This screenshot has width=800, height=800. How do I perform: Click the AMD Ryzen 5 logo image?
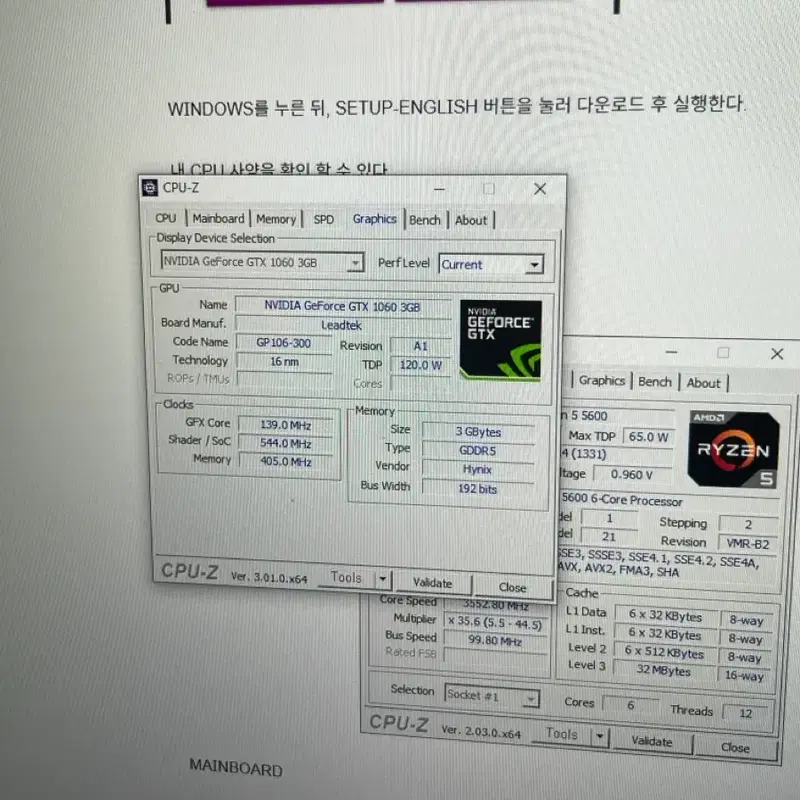[734, 449]
